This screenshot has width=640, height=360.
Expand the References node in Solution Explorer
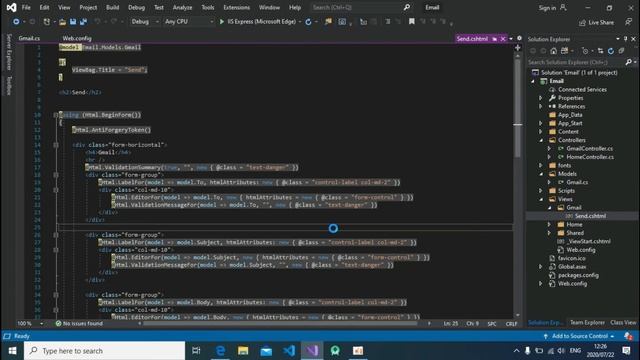click(x=540, y=107)
